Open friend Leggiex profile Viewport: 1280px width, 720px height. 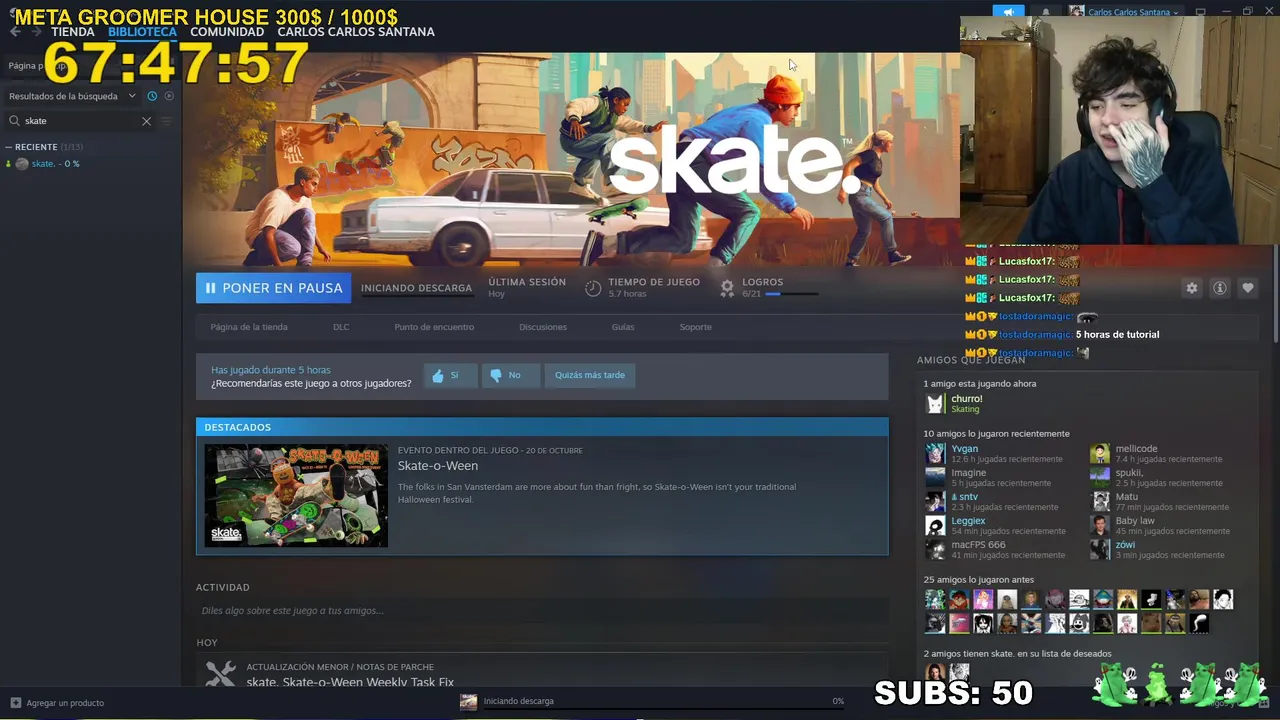pyautogui.click(x=968, y=521)
